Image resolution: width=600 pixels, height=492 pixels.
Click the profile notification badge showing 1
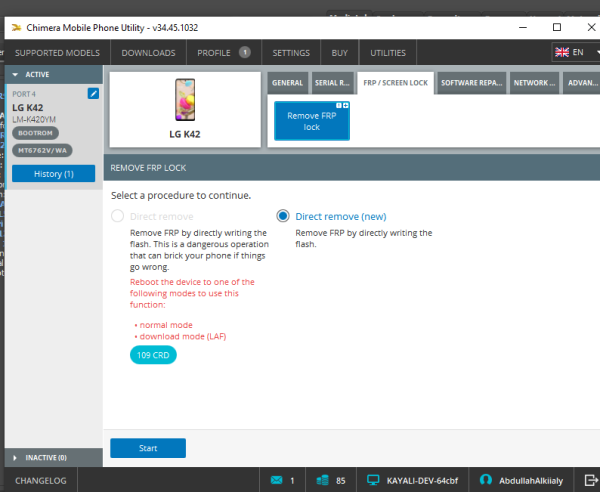click(x=245, y=52)
